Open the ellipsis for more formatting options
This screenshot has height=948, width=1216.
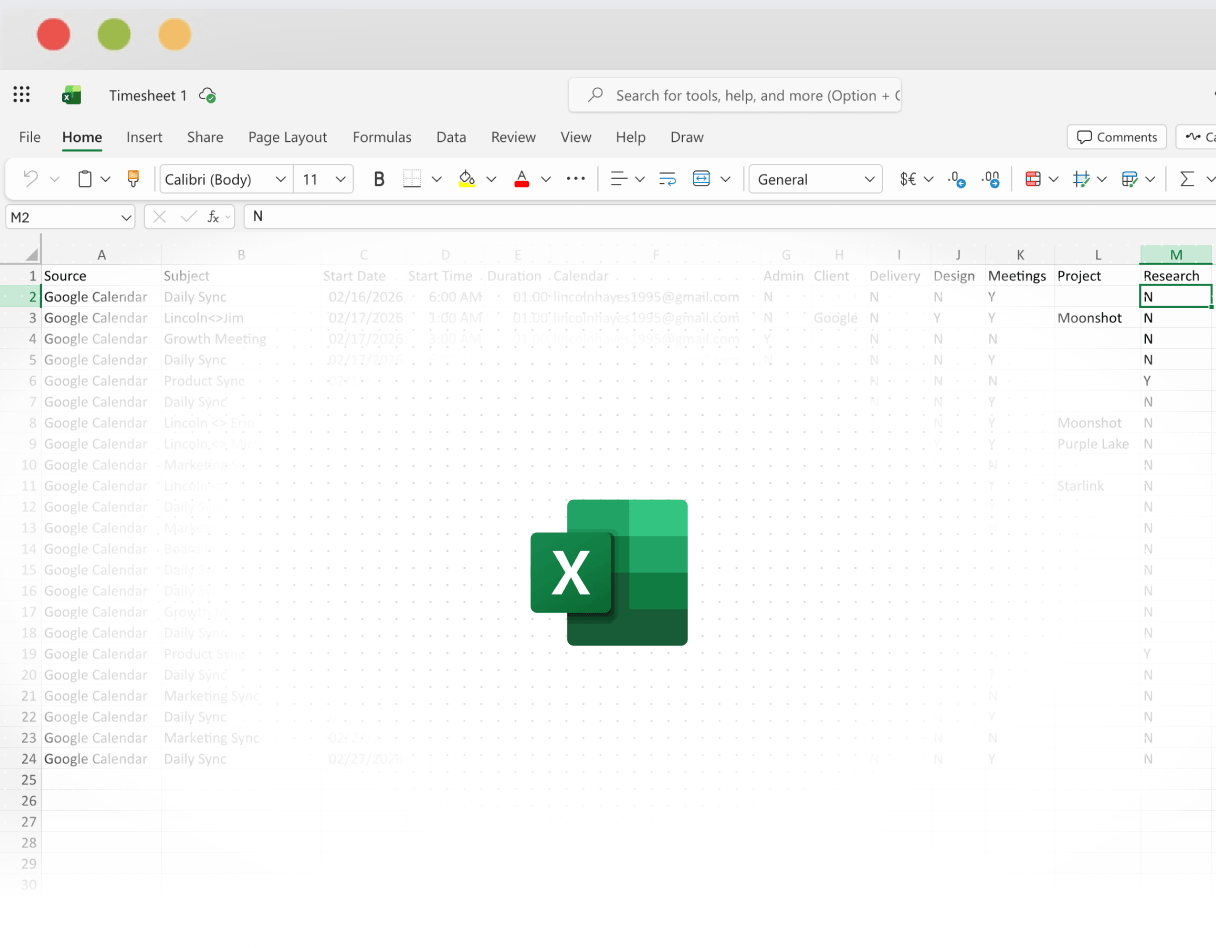575,178
